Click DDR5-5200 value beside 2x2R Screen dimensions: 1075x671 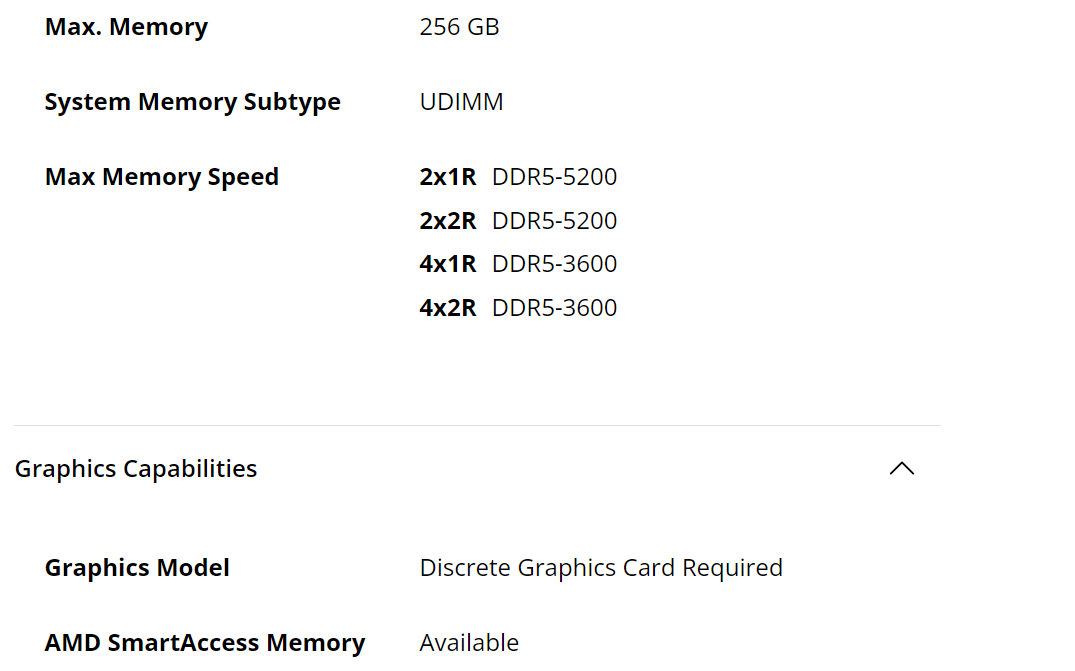[555, 221]
